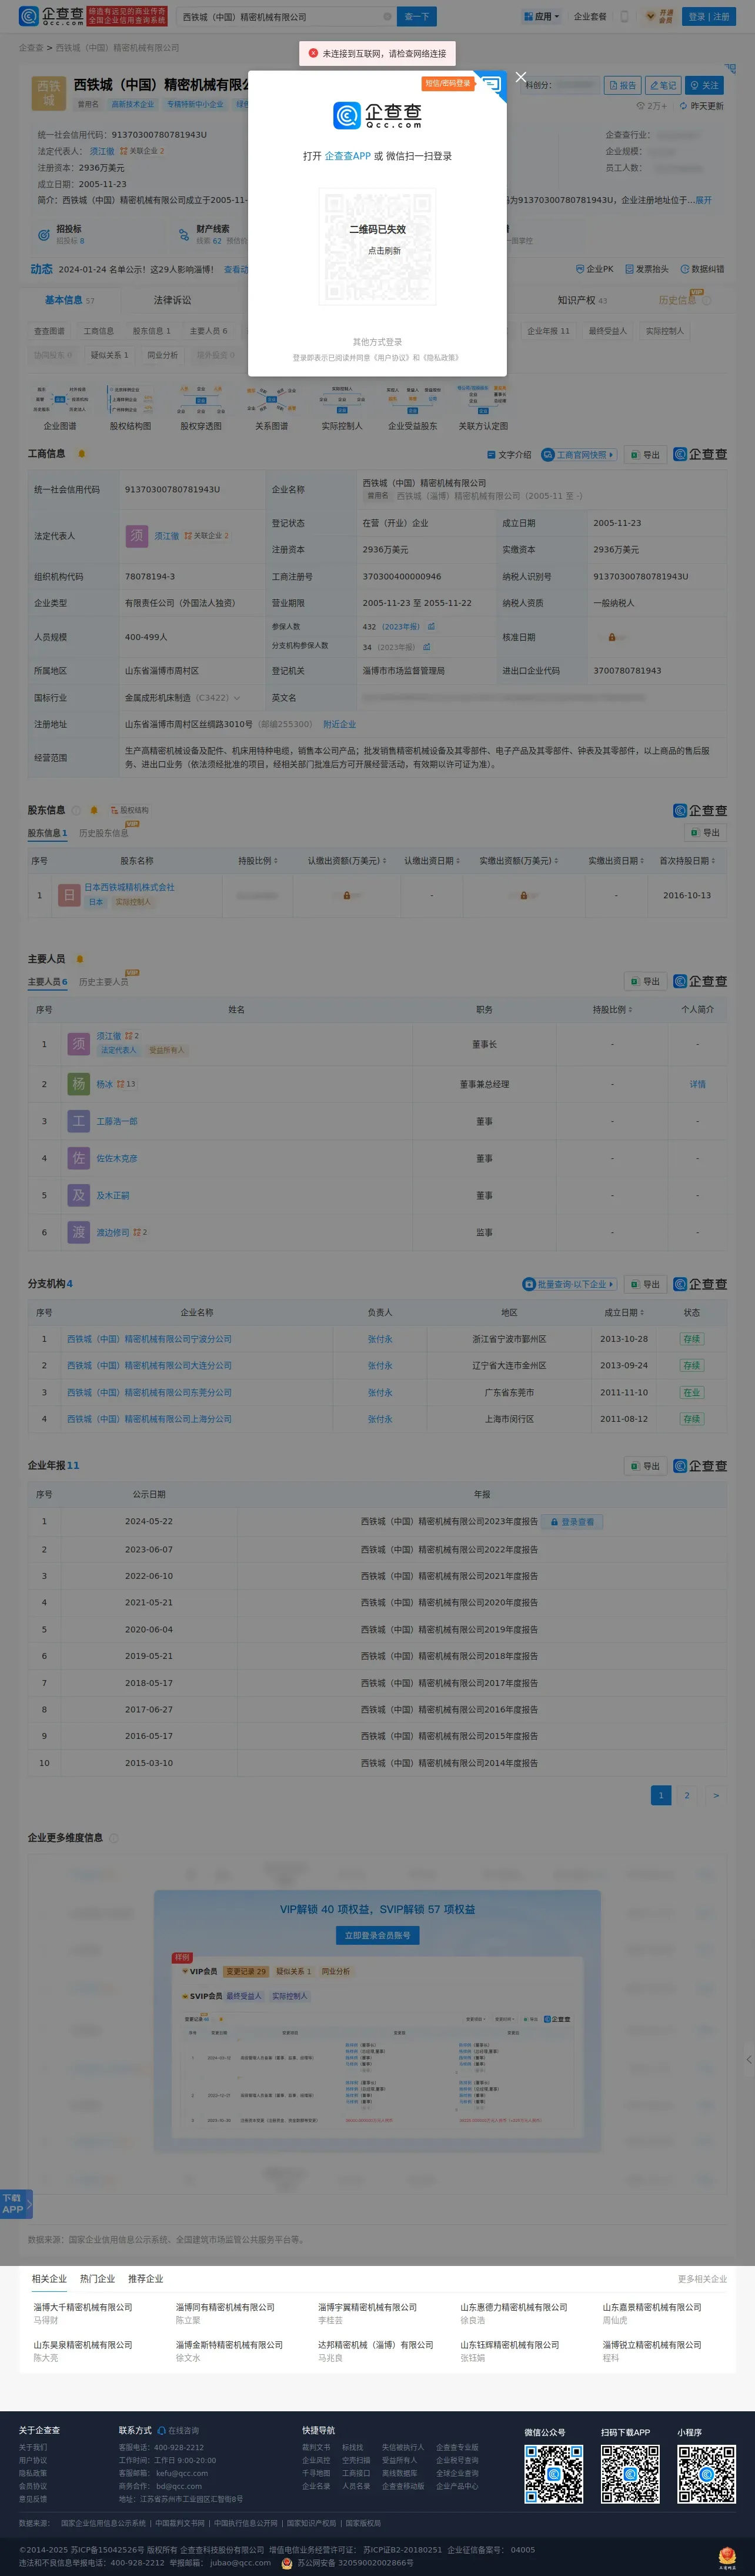The width and height of the screenshot is (755, 2576).
Task: Click the 数据纠错 icon
Action: [x=702, y=269]
